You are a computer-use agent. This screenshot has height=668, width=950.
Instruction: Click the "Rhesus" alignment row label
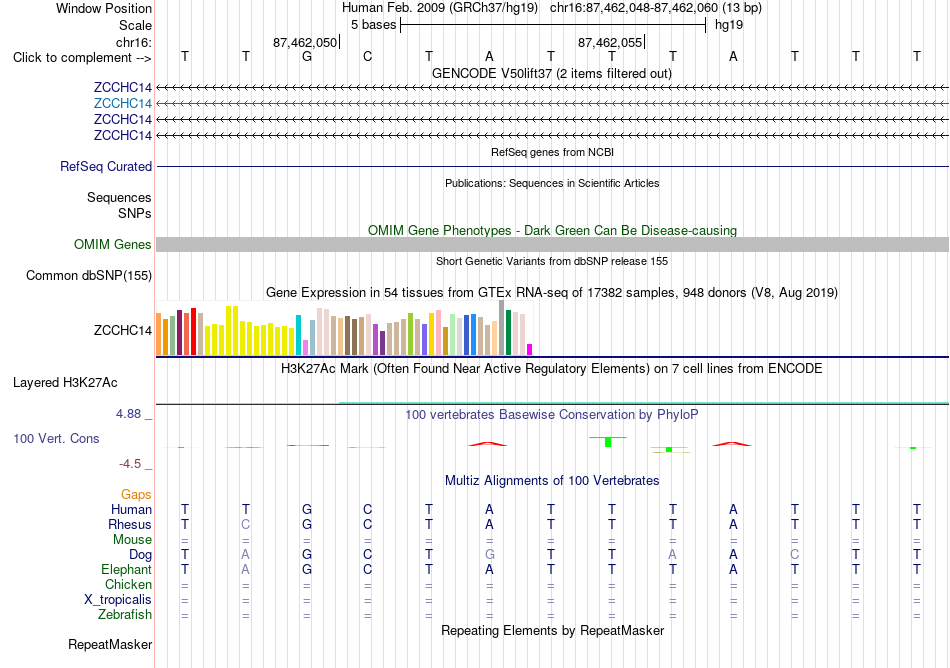[130, 524]
